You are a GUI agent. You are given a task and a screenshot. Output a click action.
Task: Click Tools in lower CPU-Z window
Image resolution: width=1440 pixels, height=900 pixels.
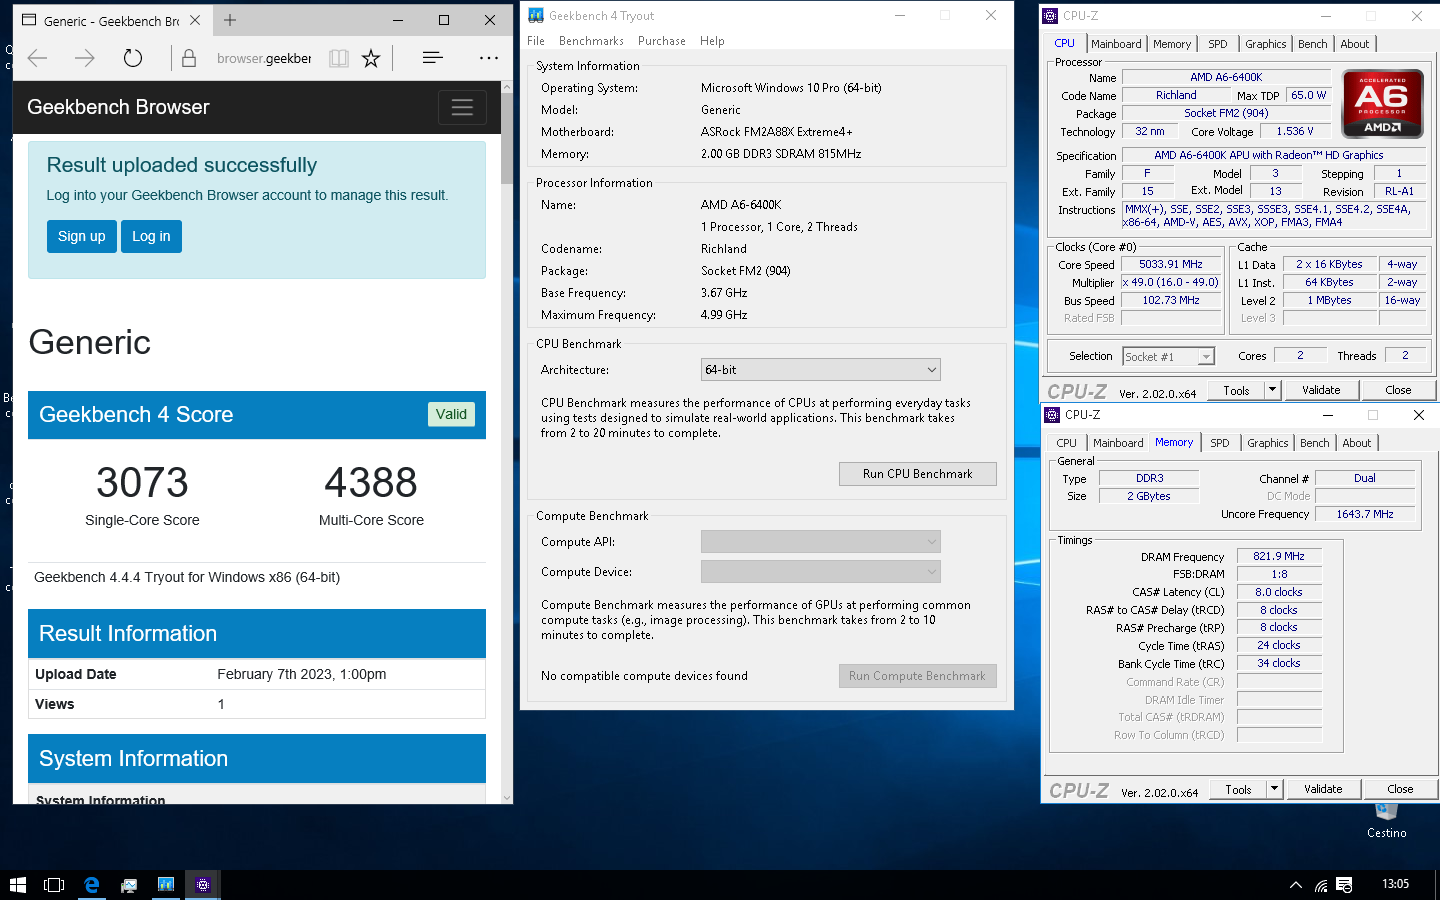pos(1239,789)
